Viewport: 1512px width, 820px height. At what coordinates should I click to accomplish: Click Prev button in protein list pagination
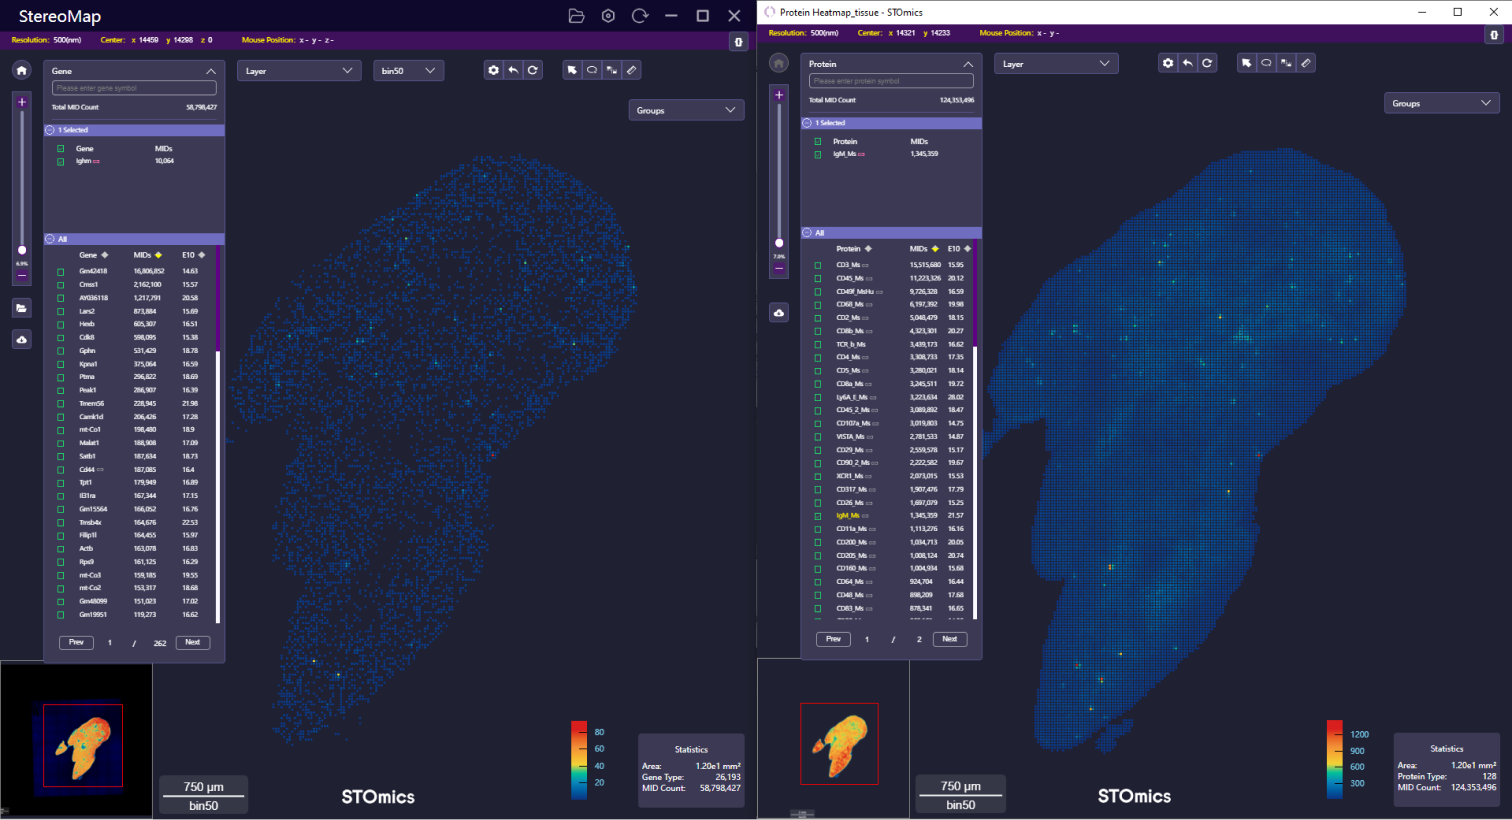point(833,639)
